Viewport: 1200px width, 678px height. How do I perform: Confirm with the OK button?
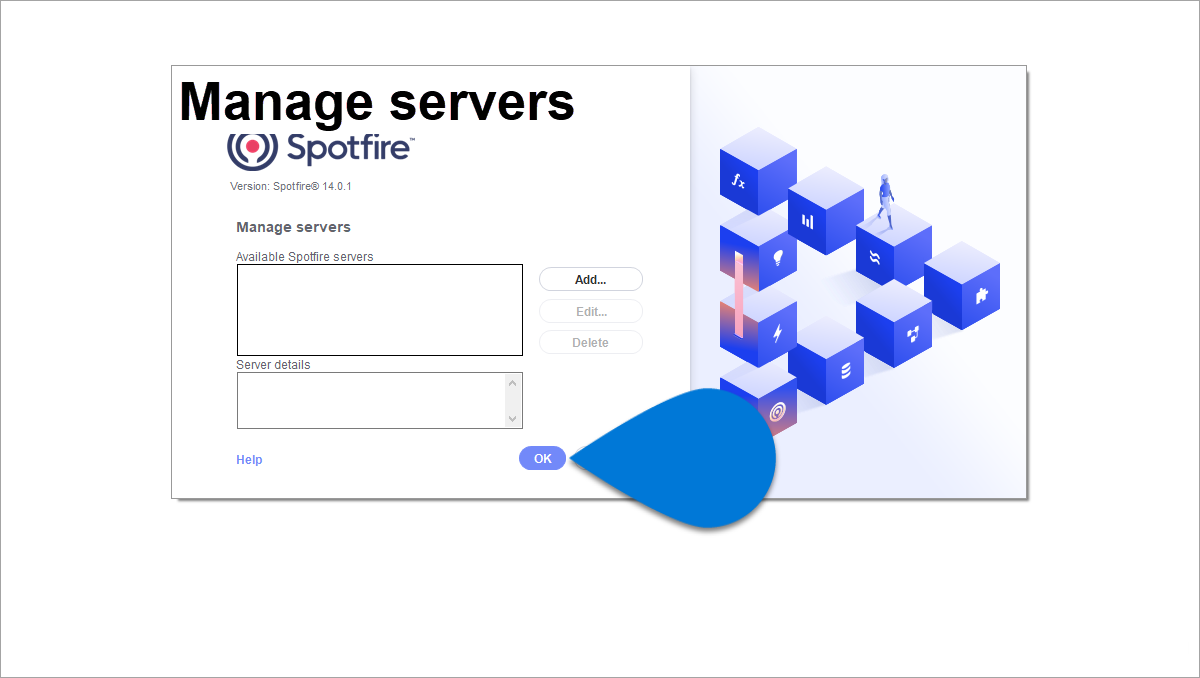coord(543,458)
